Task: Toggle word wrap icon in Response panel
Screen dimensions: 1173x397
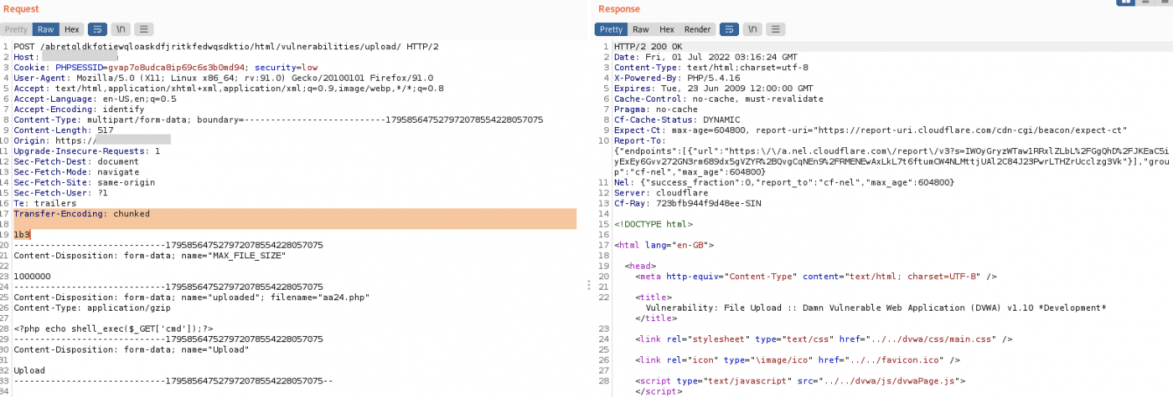Action: pyautogui.click(x=729, y=30)
